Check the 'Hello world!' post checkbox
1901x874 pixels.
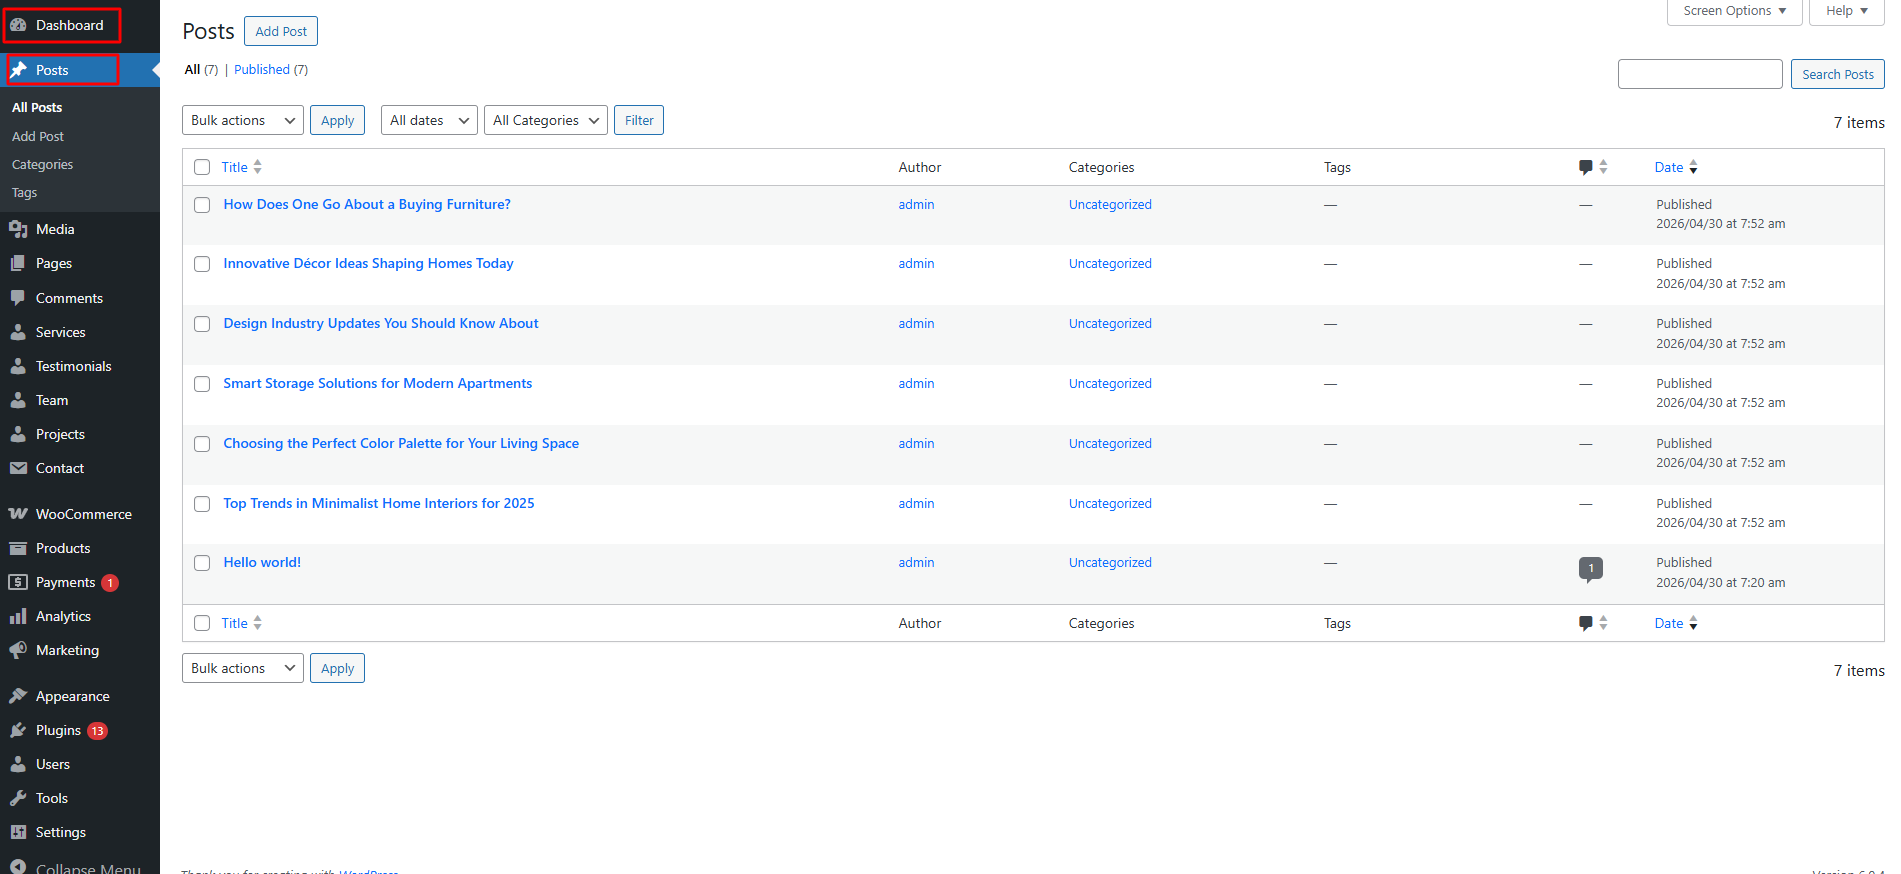click(202, 563)
